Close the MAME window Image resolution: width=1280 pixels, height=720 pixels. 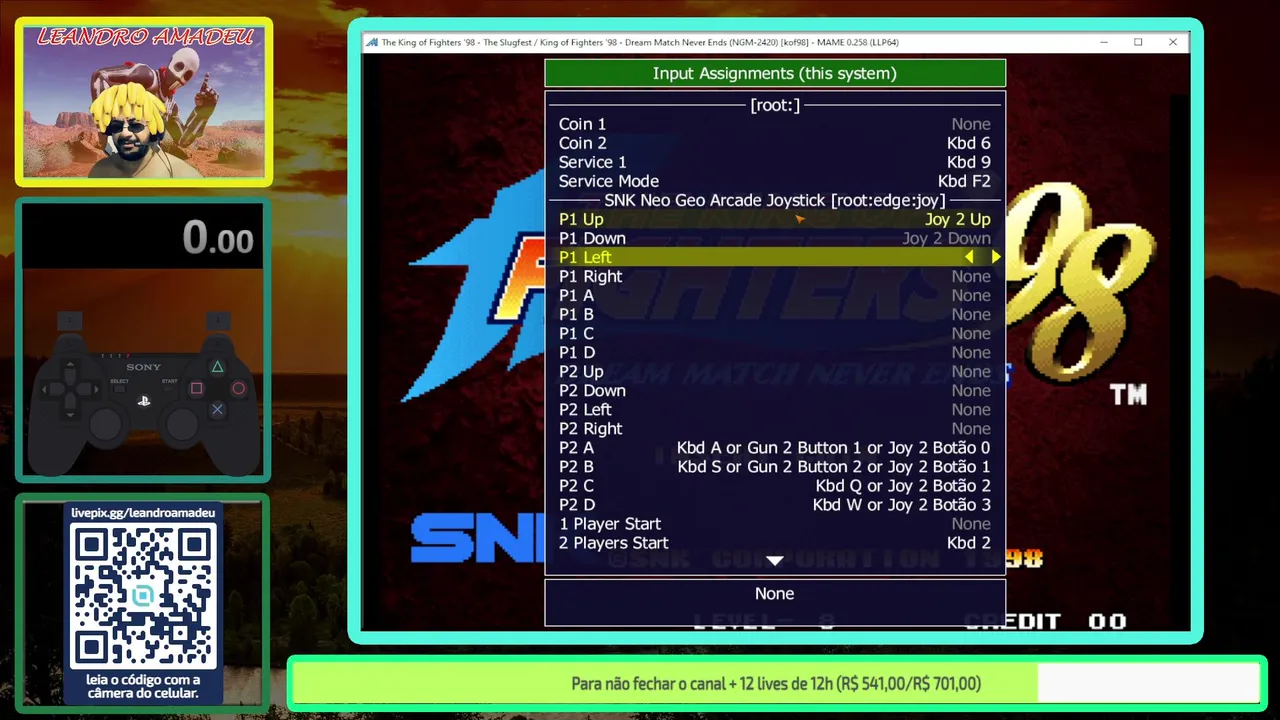click(1173, 43)
